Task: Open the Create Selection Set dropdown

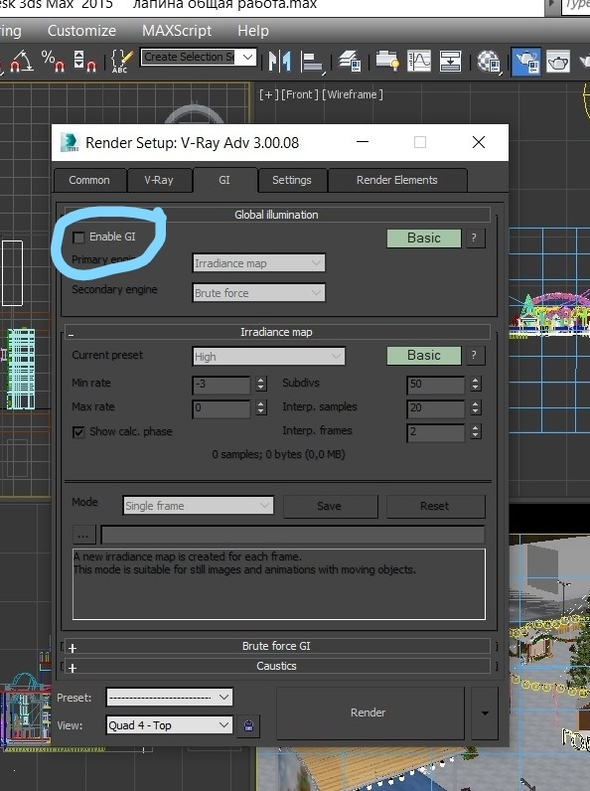Action: pyautogui.click(x=198, y=57)
